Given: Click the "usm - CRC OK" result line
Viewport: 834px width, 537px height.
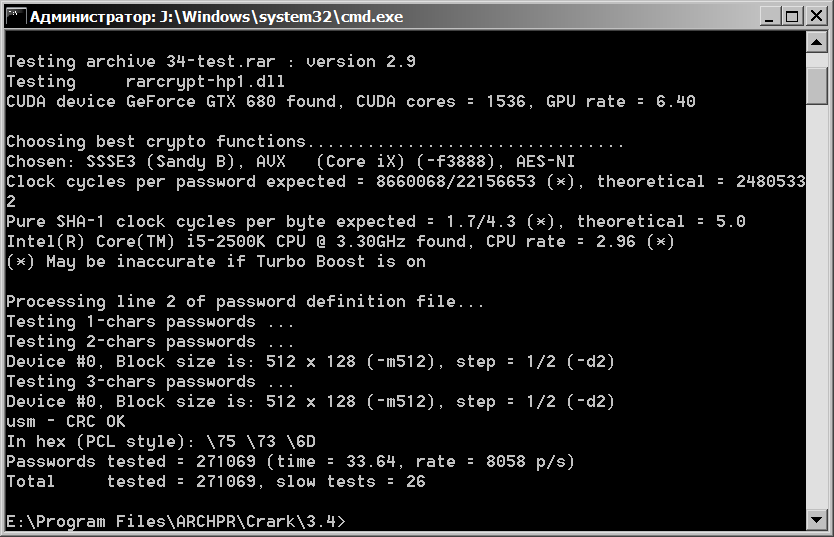Looking at the screenshot, I should (66, 421).
